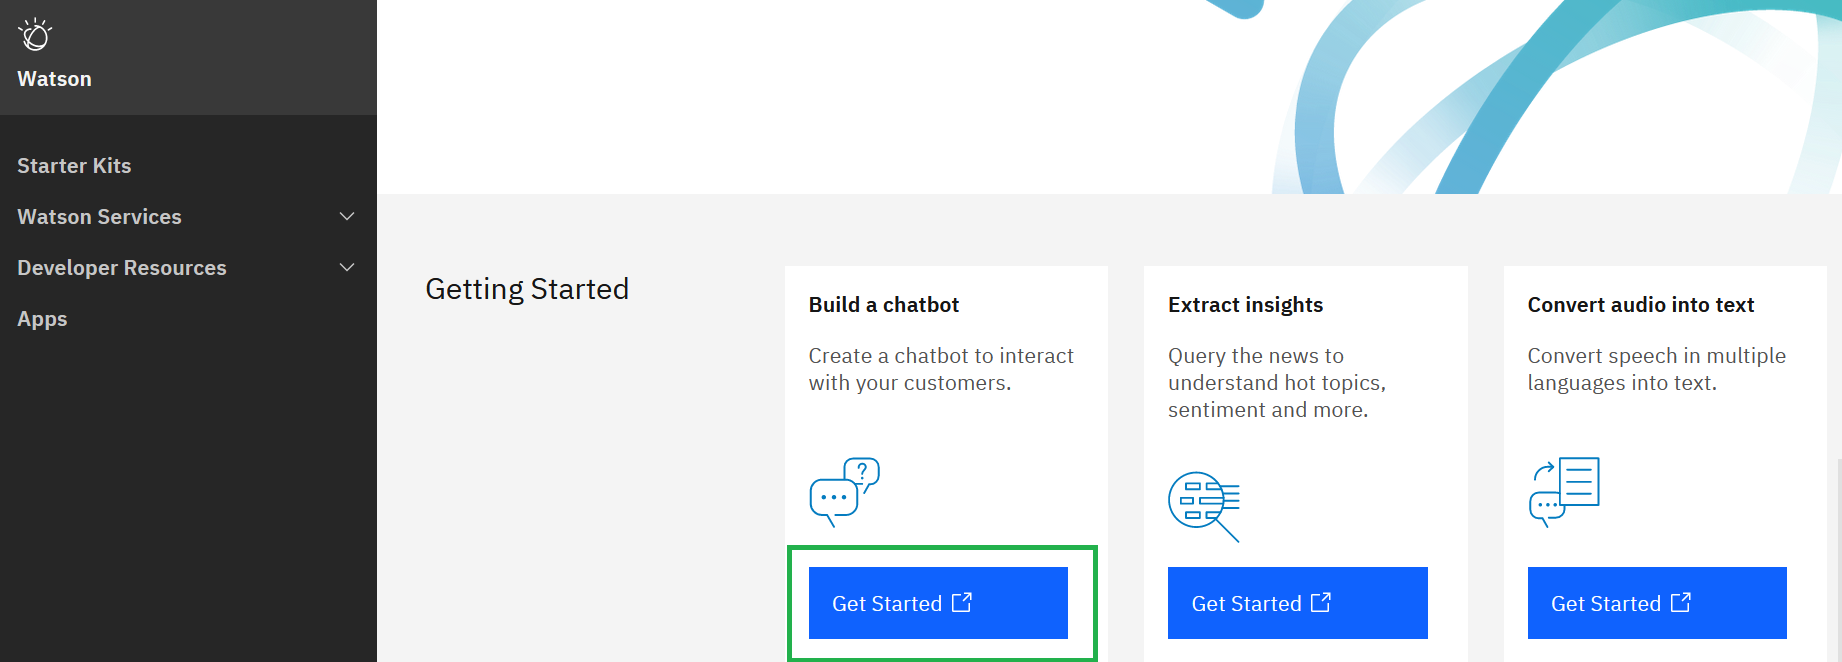
Task: Open the Developer Resources menu entry
Action: tap(121, 267)
